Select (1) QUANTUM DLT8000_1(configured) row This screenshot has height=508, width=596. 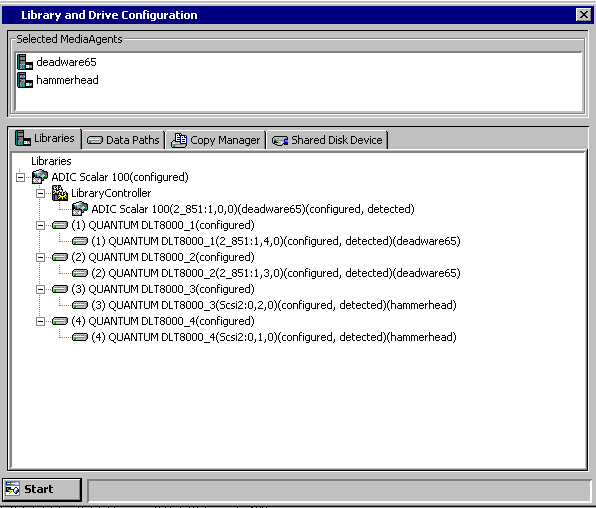pyautogui.click(x=163, y=225)
